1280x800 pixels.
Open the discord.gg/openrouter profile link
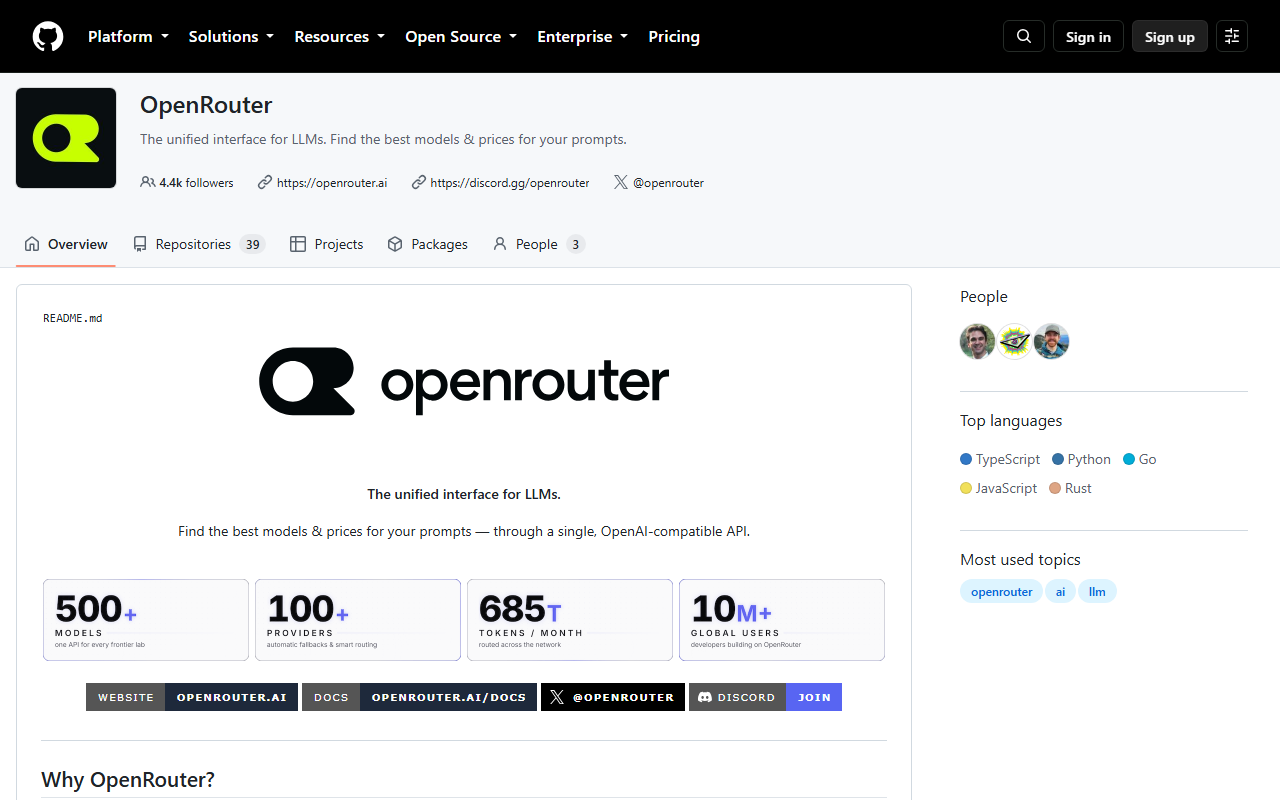click(510, 183)
